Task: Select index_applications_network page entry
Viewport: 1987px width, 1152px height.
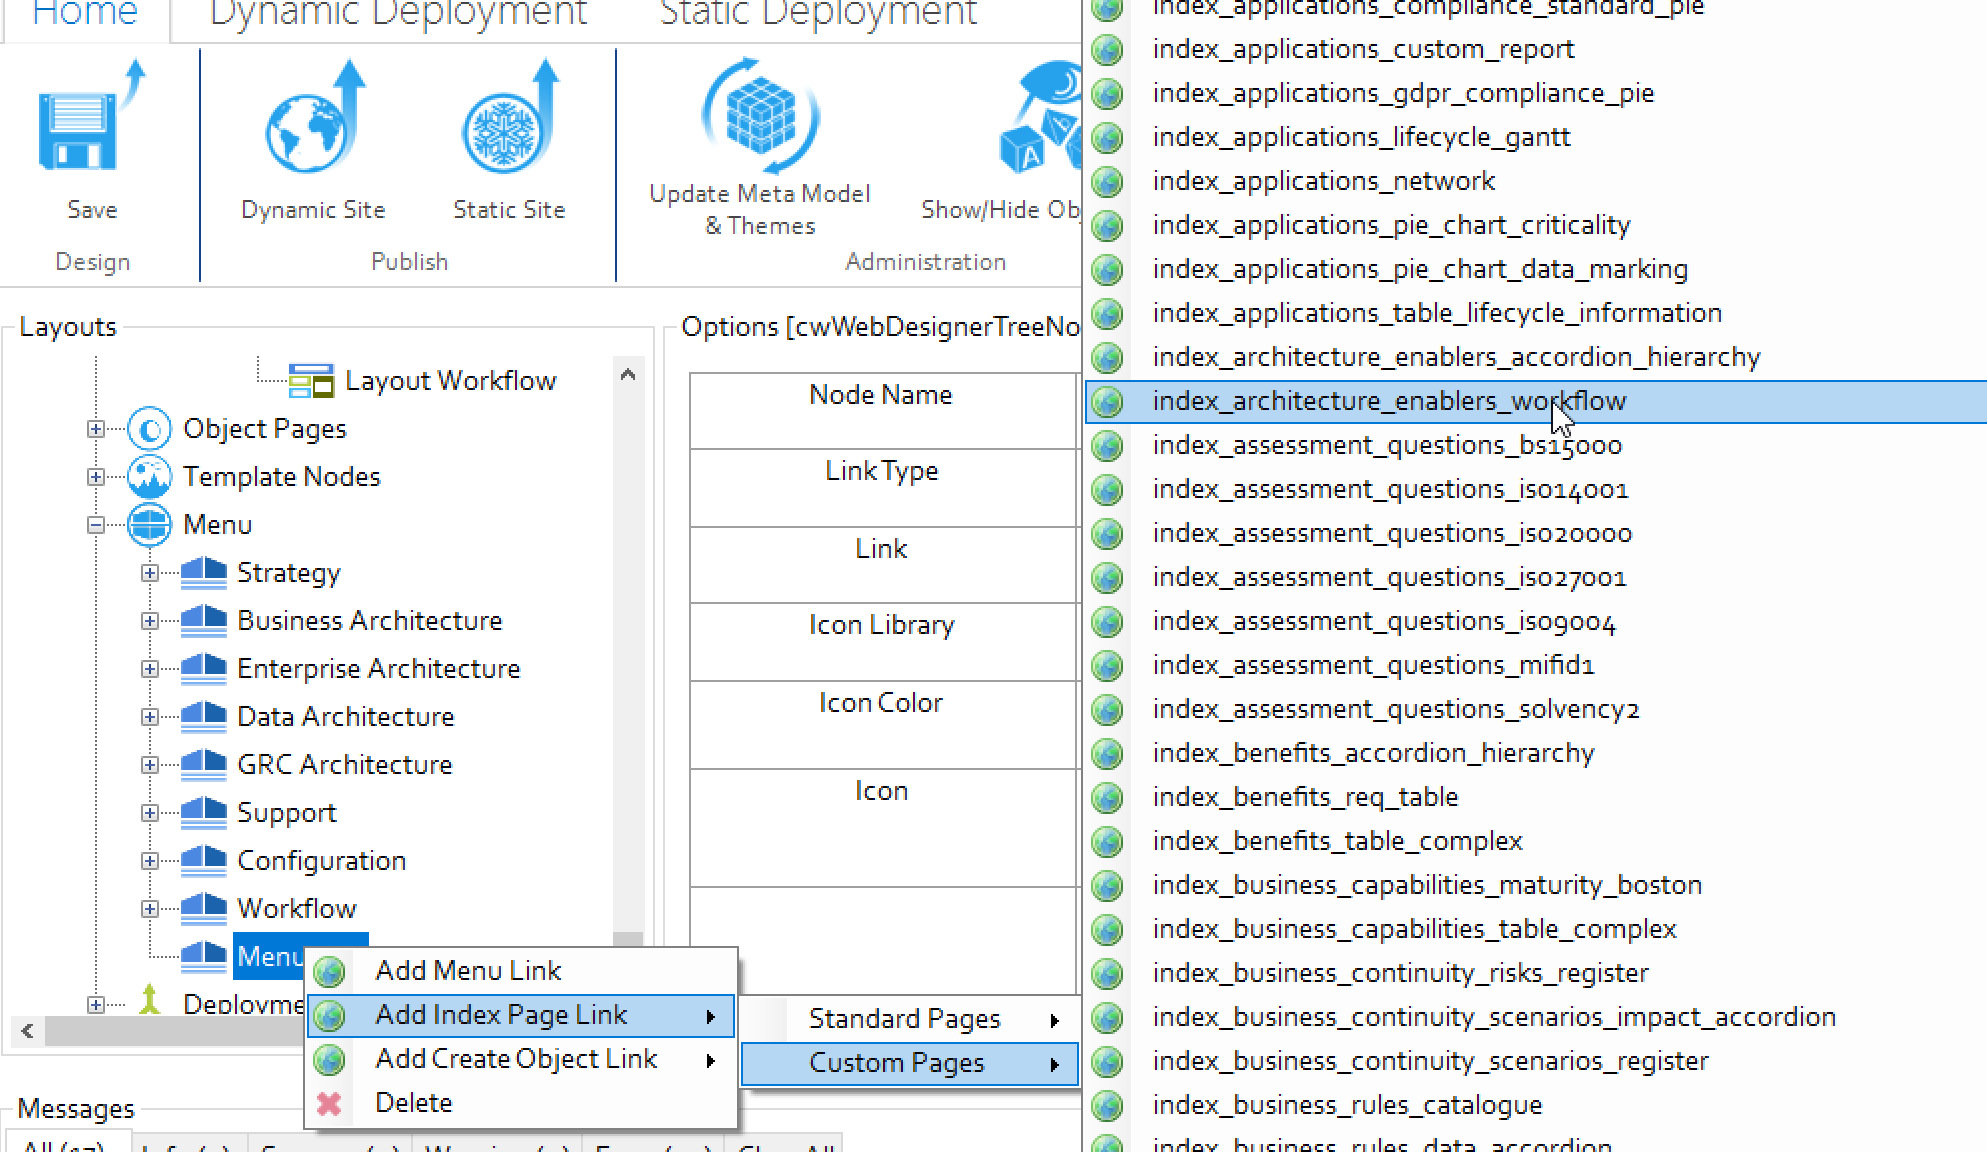Action: click(x=1323, y=181)
